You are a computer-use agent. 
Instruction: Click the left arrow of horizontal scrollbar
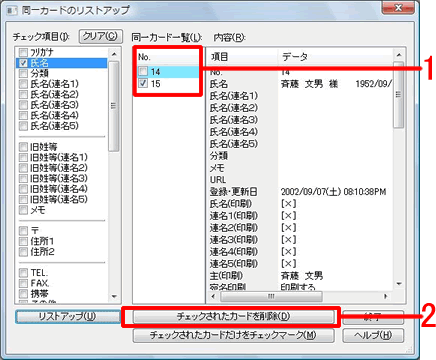click(x=213, y=296)
